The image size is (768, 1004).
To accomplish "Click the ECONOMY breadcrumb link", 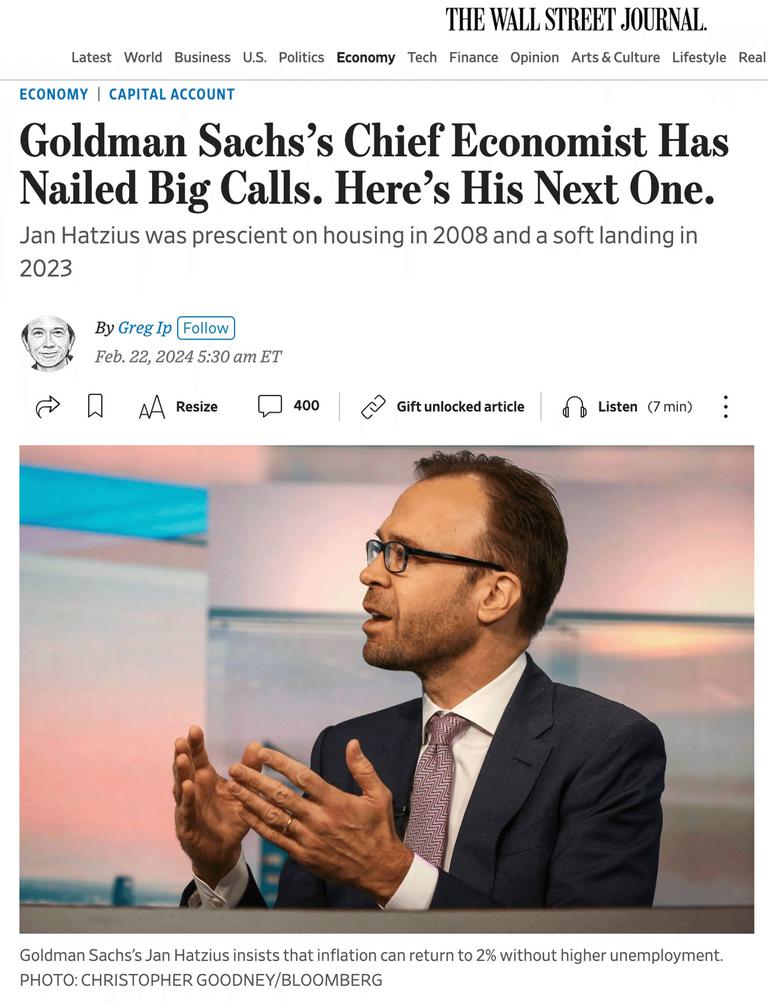I will [x=54, y=94].
